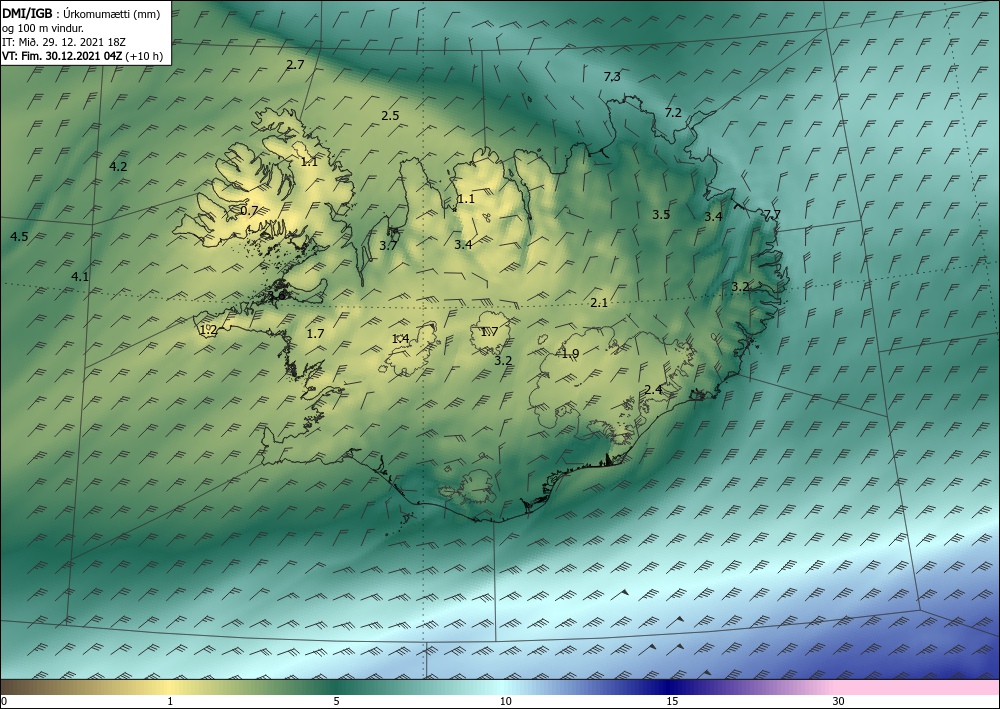Click the legend label 30
Viewport: 1000px width, 709px height.
pos(838,702)
